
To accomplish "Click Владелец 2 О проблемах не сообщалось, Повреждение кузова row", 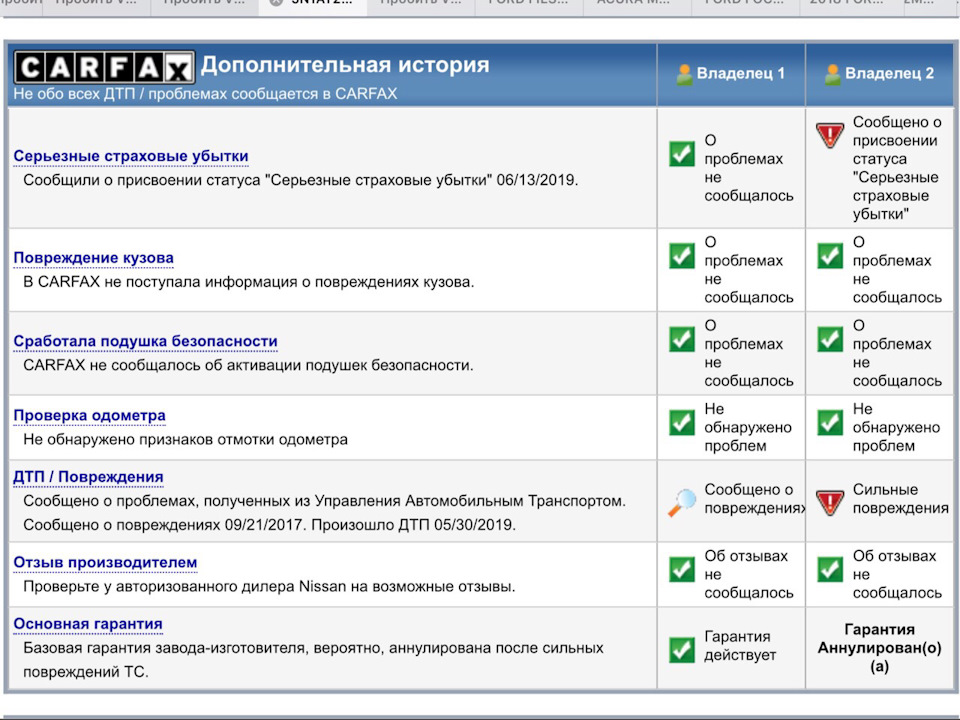I will click(896, 269).
